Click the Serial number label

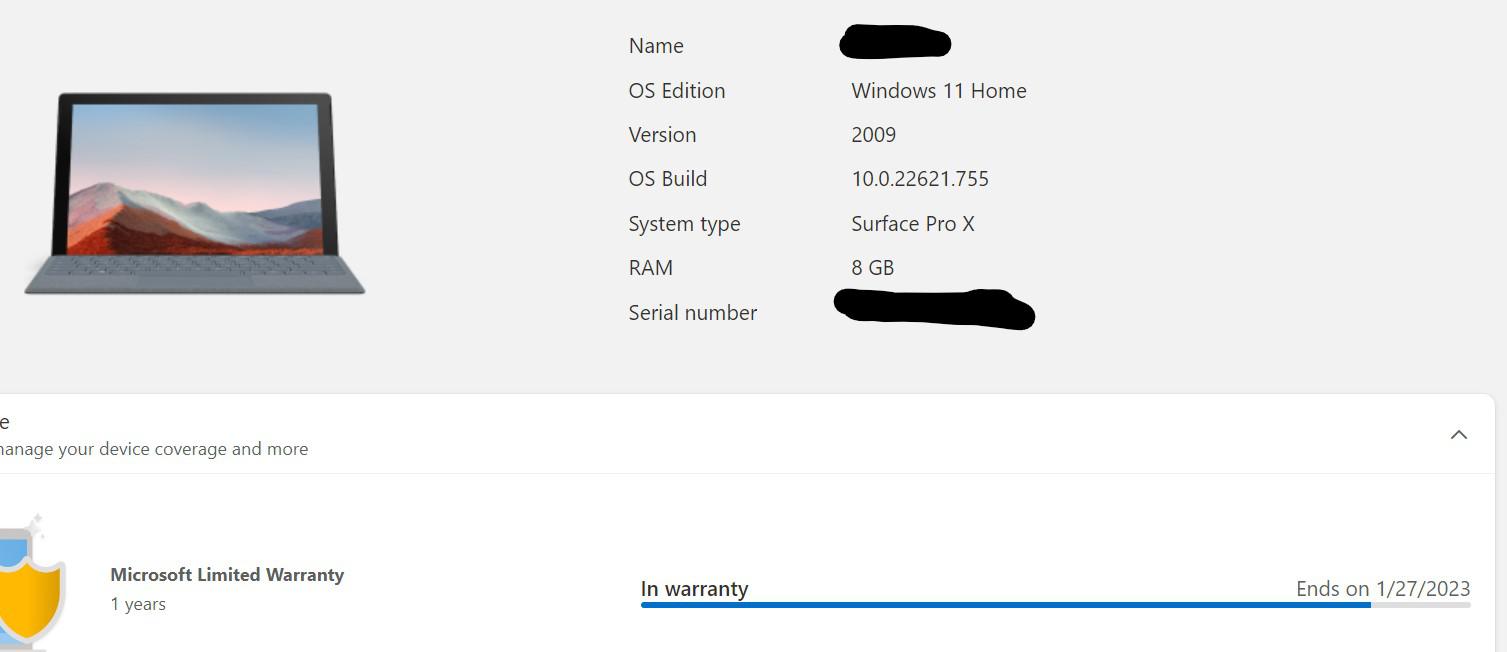[693, 313]
